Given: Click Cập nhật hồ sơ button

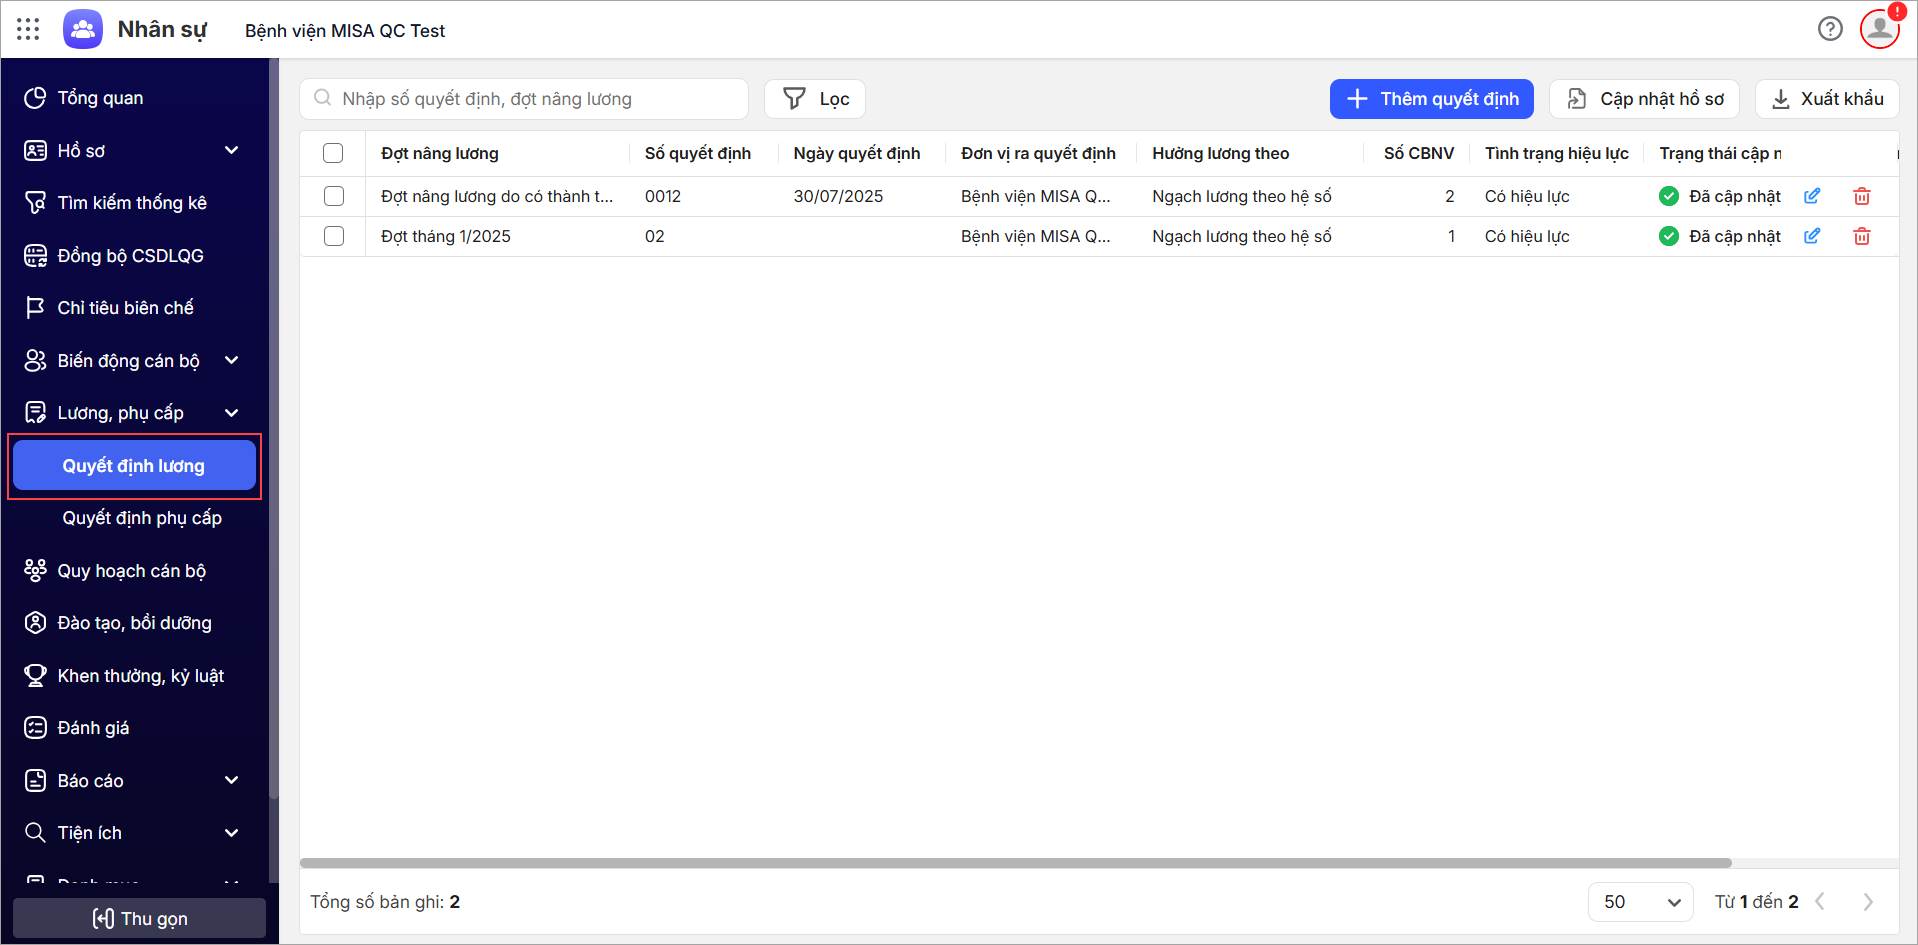Looking at the screenshot, I should (x=1644, y=99).
